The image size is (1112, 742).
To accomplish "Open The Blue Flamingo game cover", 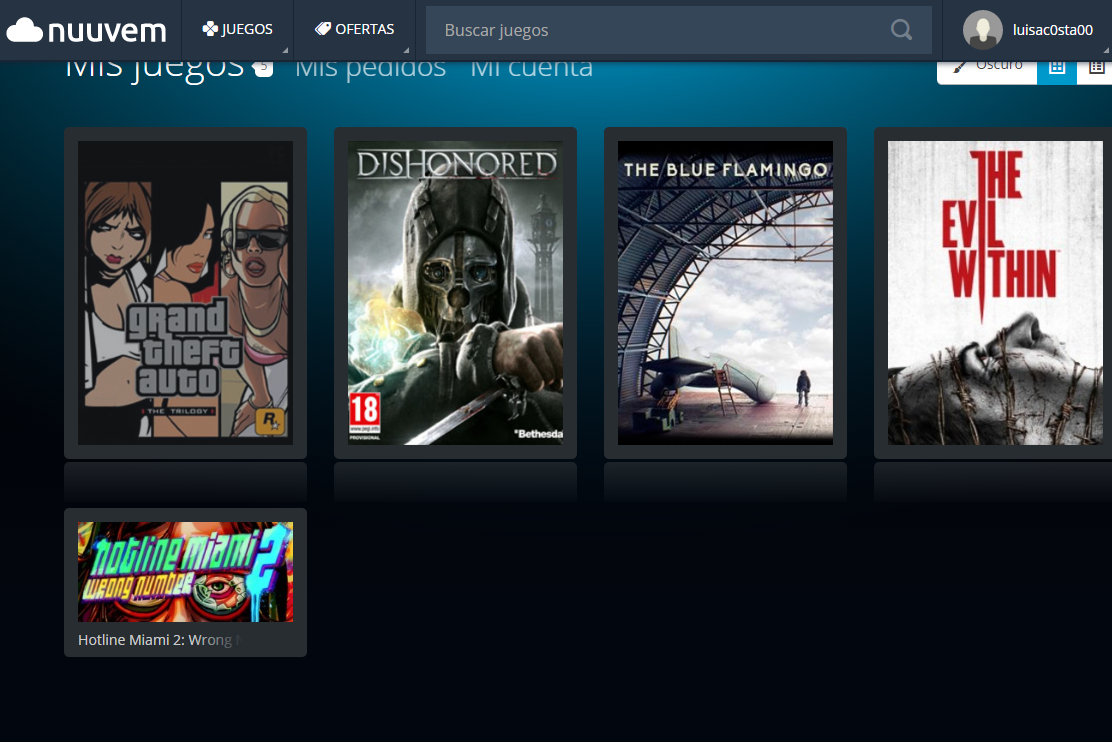I will pyautogui.click(x=725, y=293).
